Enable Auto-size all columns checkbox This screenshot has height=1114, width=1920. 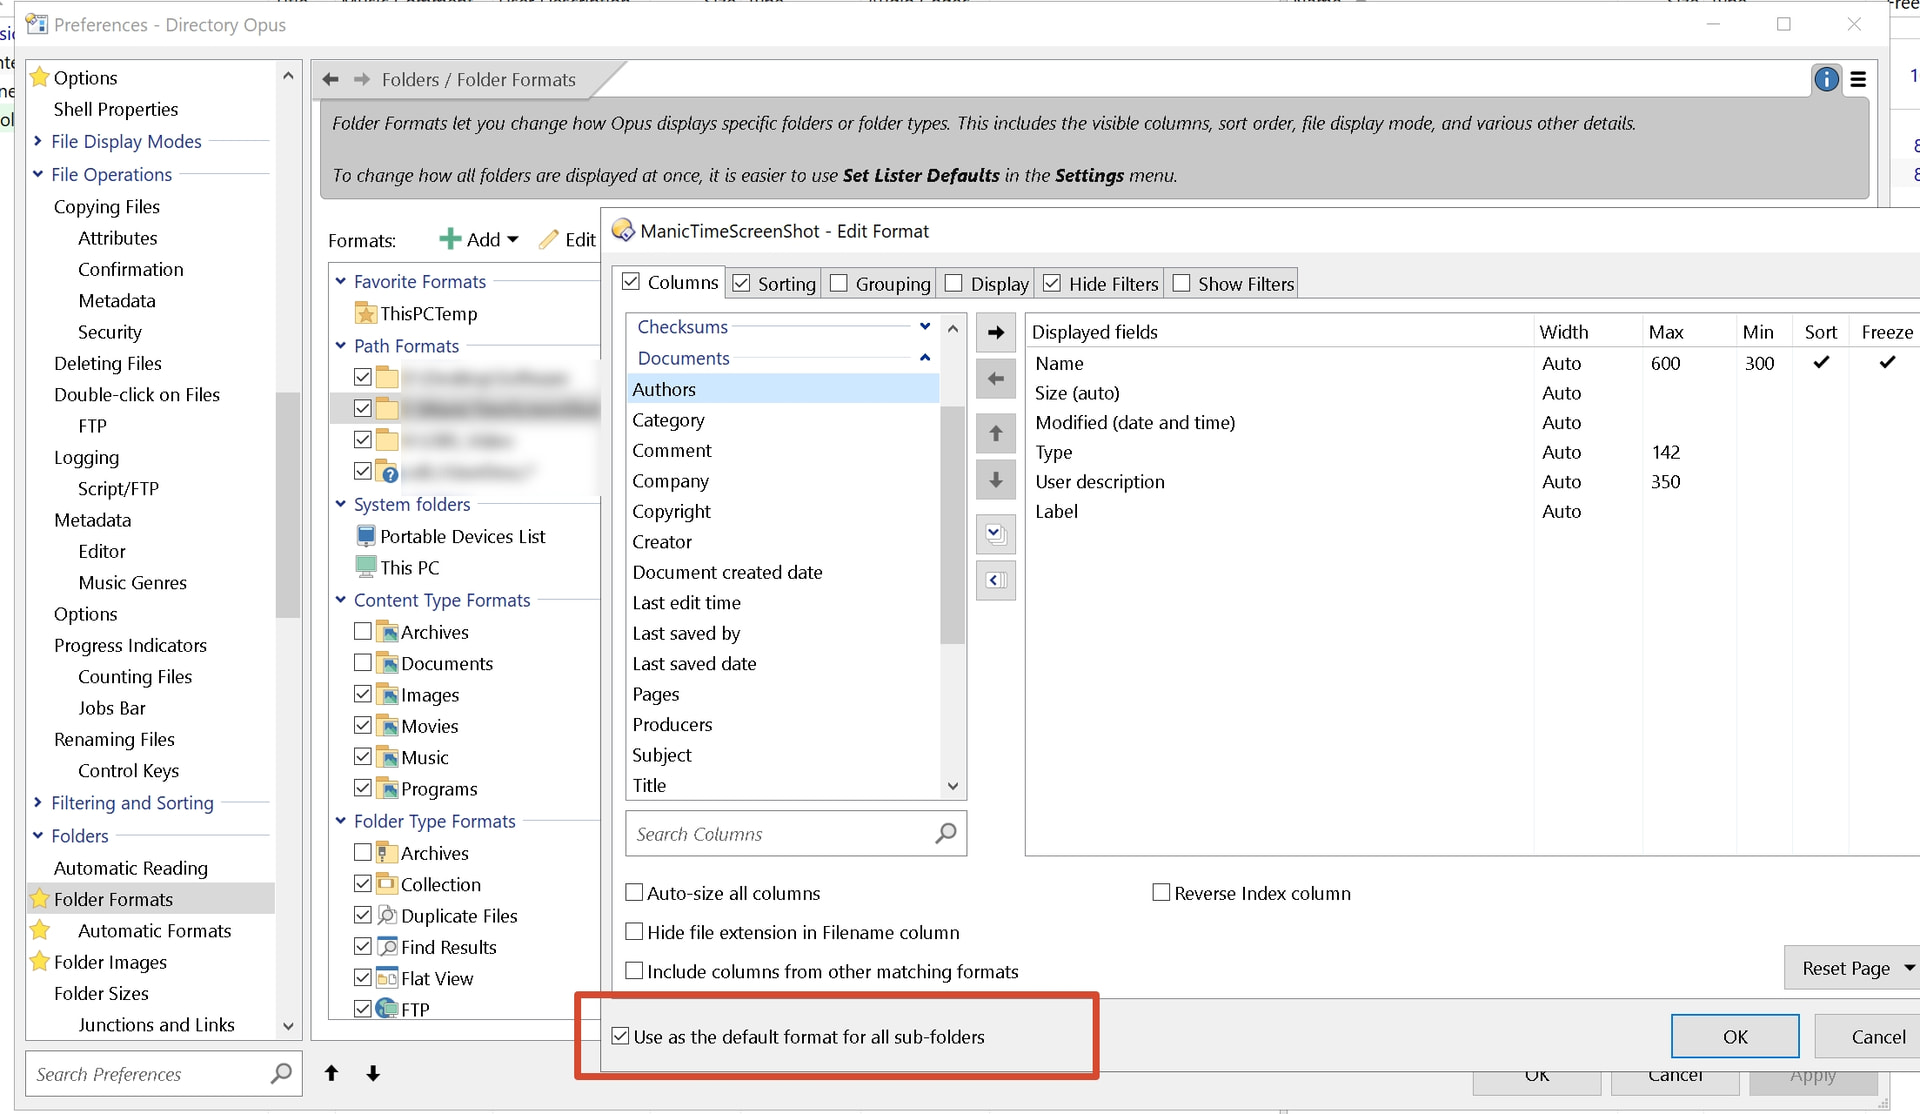tap(635, 893)
